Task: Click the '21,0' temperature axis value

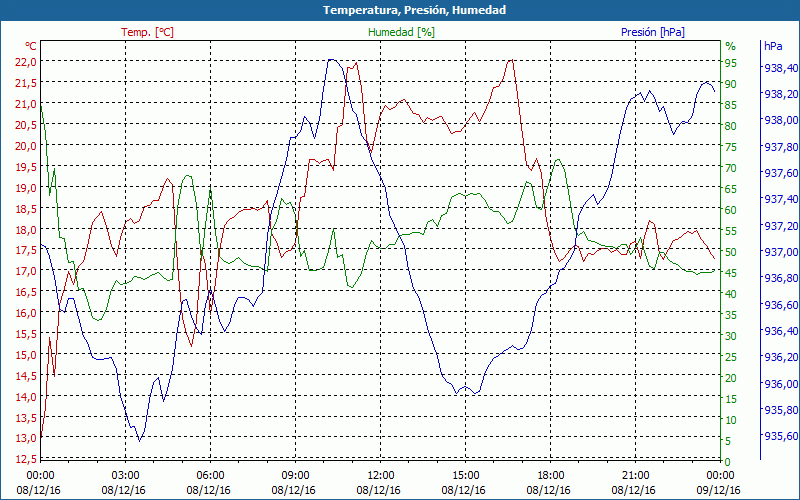Action: (x=26, y=104)
